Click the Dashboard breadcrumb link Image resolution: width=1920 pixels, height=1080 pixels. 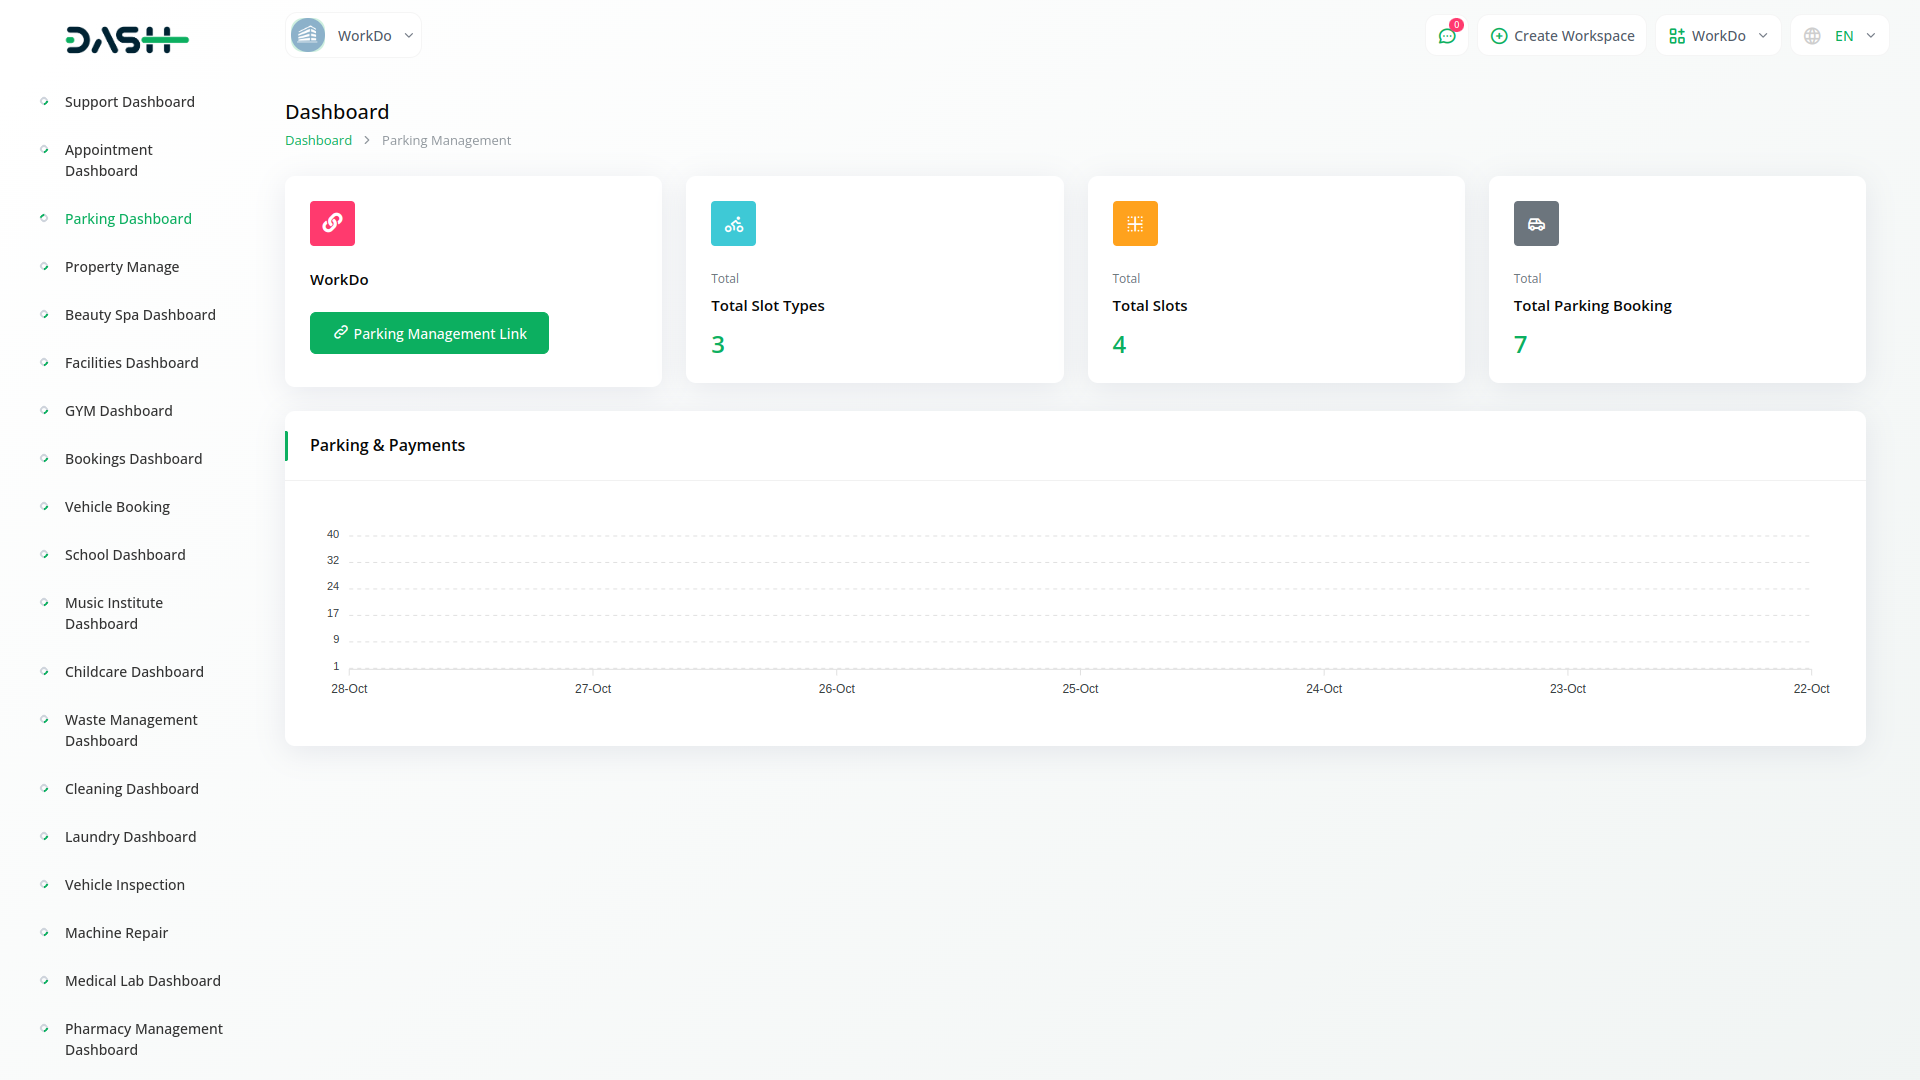(x=318, y=140)
